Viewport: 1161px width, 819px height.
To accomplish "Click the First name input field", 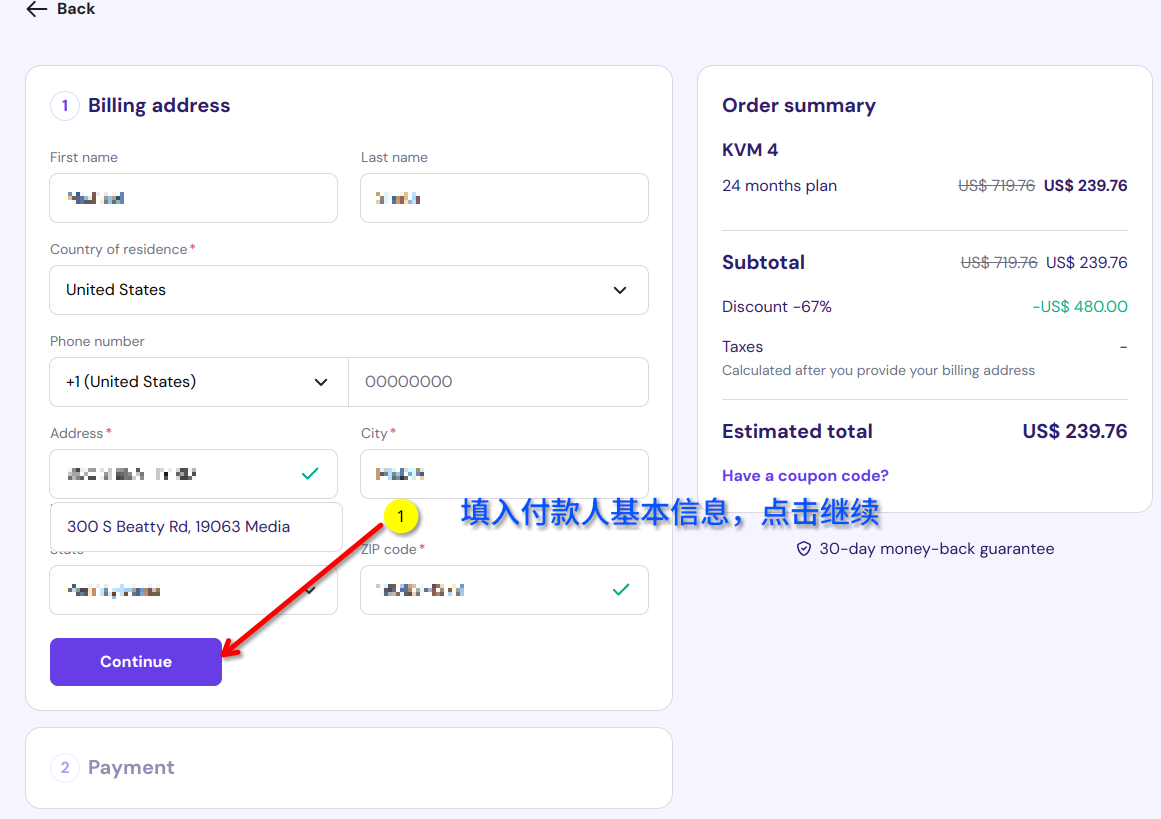I will (193, 198).
